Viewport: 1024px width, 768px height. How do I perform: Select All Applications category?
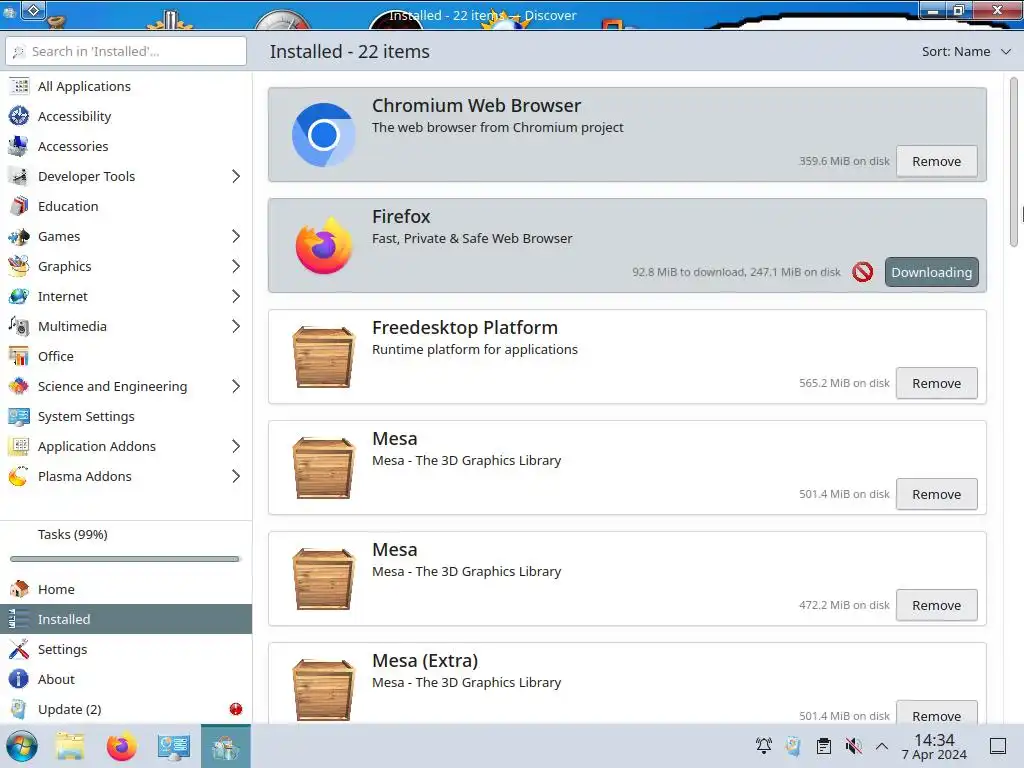click(126, 86)
